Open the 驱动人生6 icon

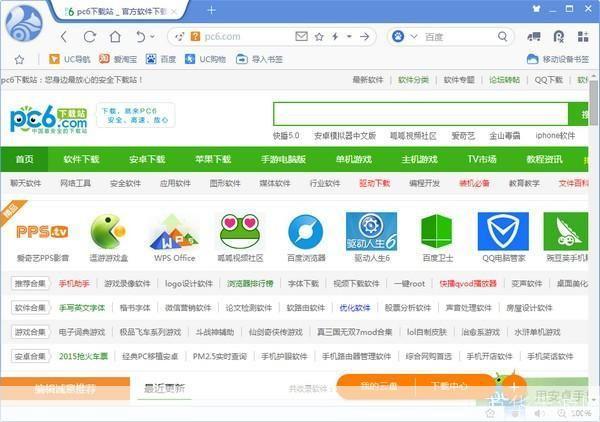click(371, 231)
